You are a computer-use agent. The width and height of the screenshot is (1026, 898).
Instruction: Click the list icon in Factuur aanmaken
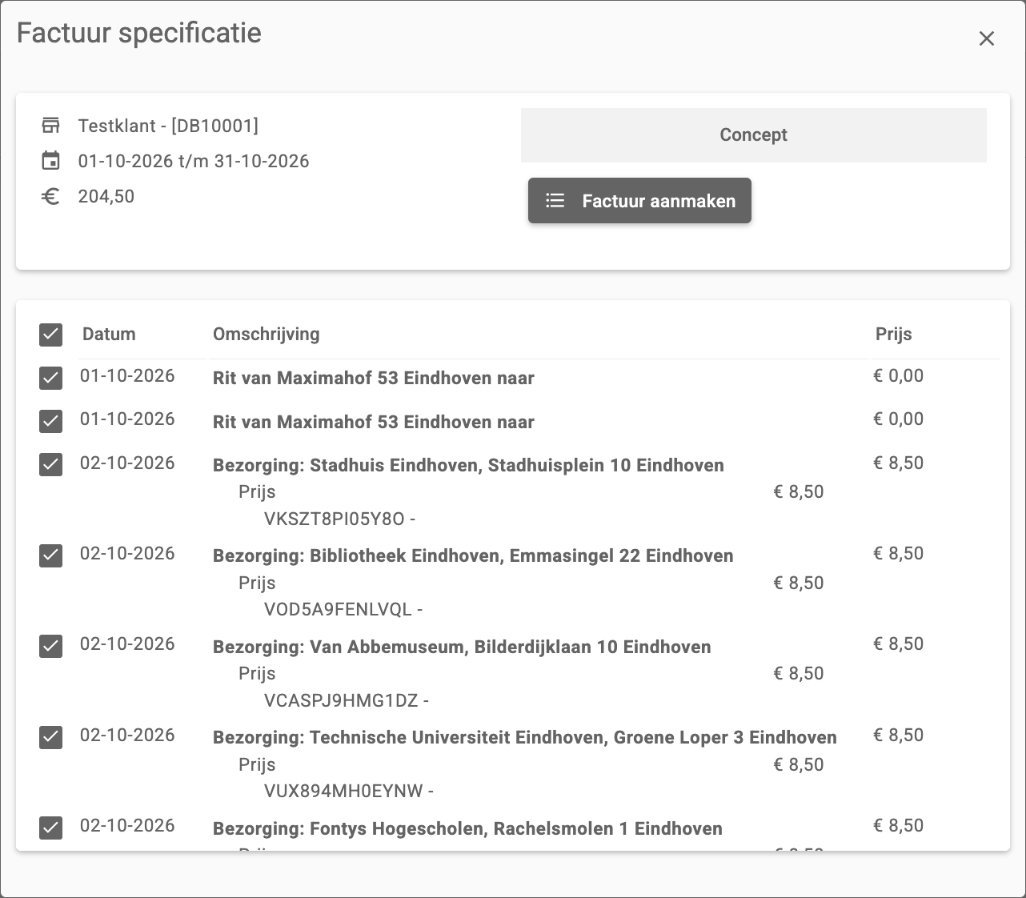click(x=555, y=200)
